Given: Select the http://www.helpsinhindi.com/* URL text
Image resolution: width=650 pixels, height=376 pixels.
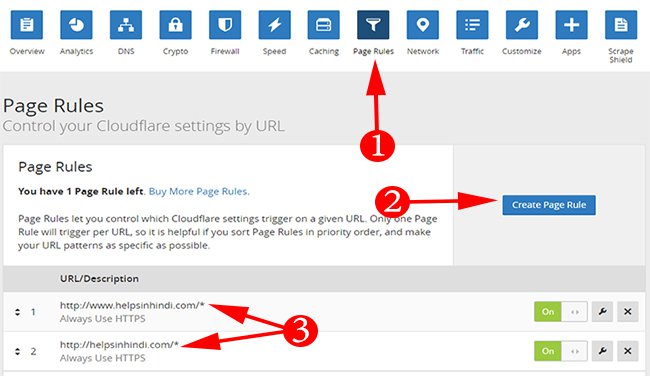Looking at the screenshot, I should 132,306.
